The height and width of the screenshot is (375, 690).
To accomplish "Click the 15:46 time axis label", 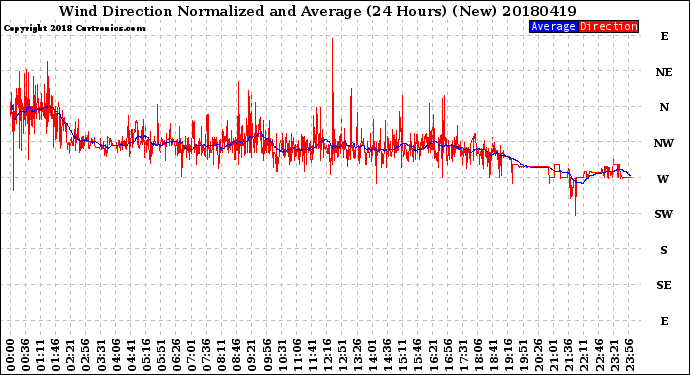I will (x=418, y=355).
